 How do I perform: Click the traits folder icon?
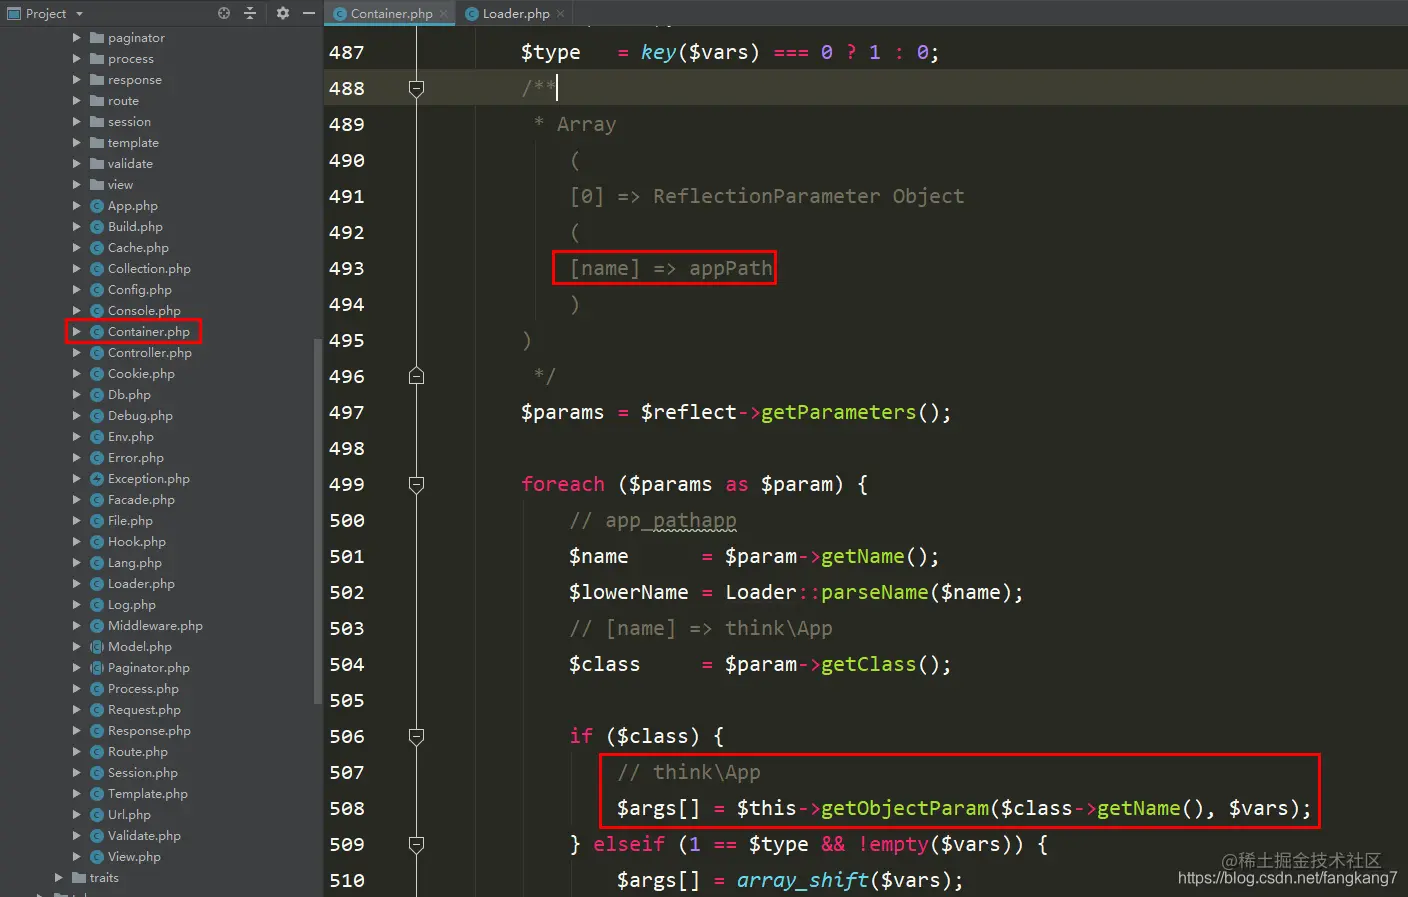79,878
